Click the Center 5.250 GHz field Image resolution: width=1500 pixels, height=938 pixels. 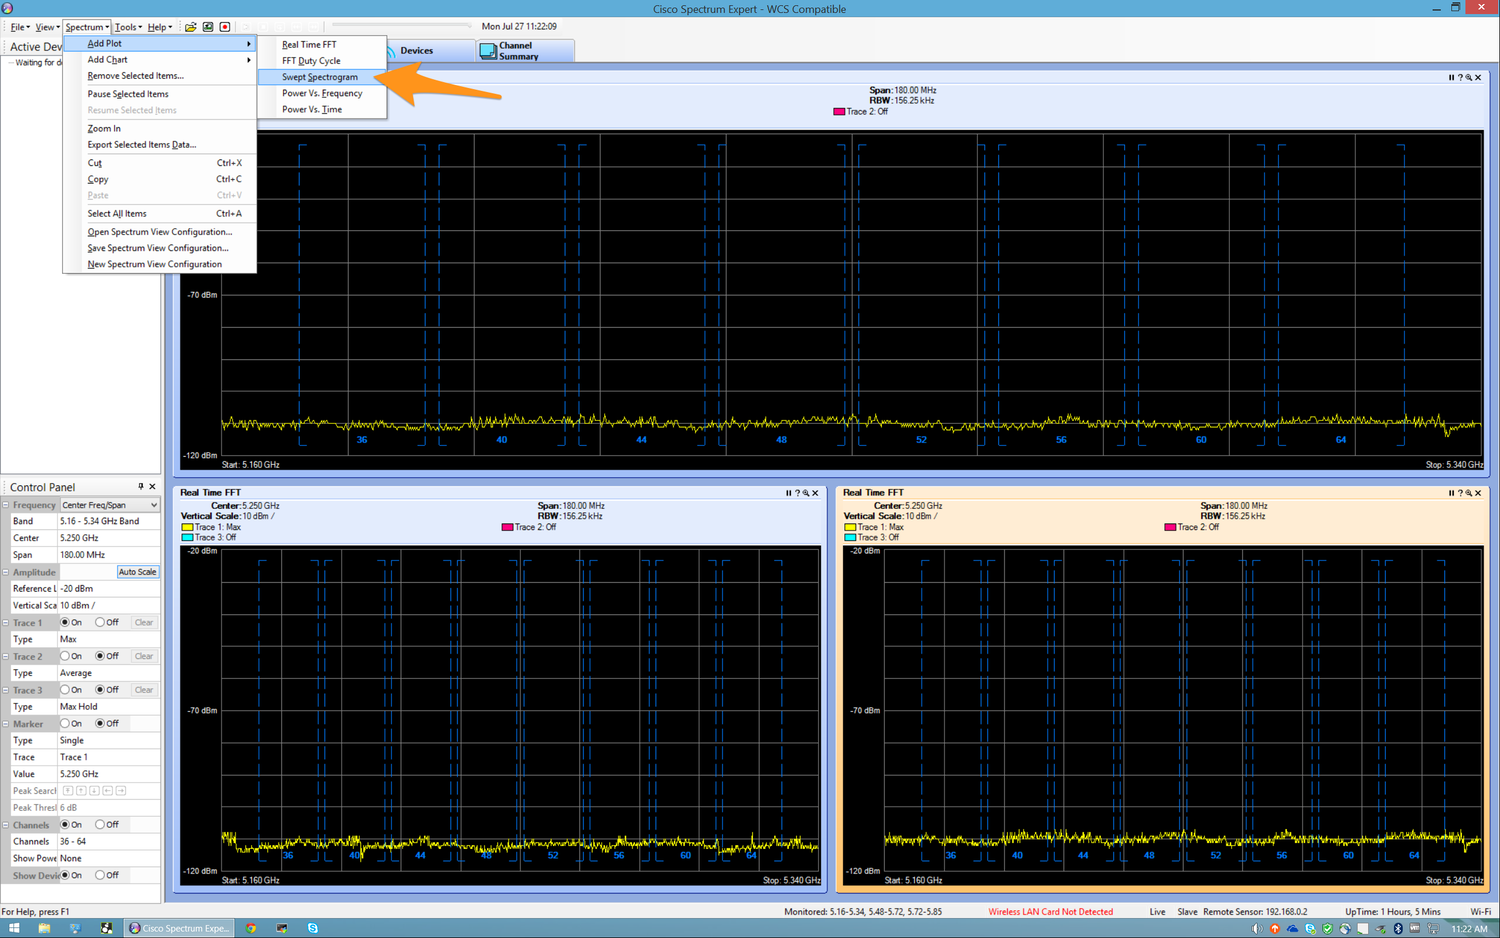108,538
